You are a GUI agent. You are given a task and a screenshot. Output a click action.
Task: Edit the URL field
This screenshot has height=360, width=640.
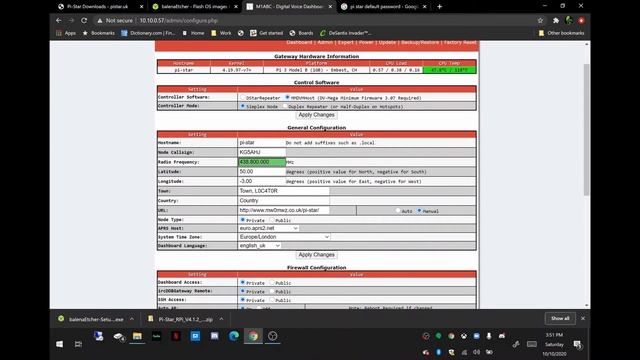pyautogui.click(x=284, y=210)
